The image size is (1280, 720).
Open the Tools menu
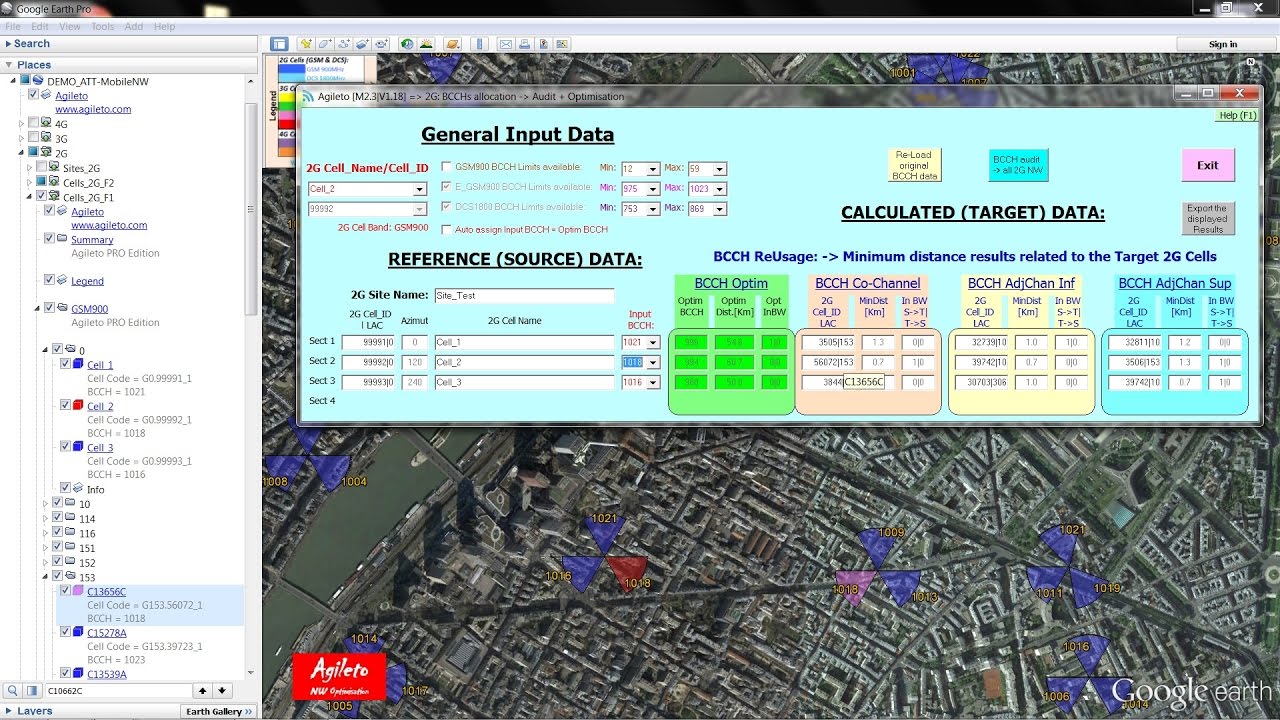pos(103,26)
